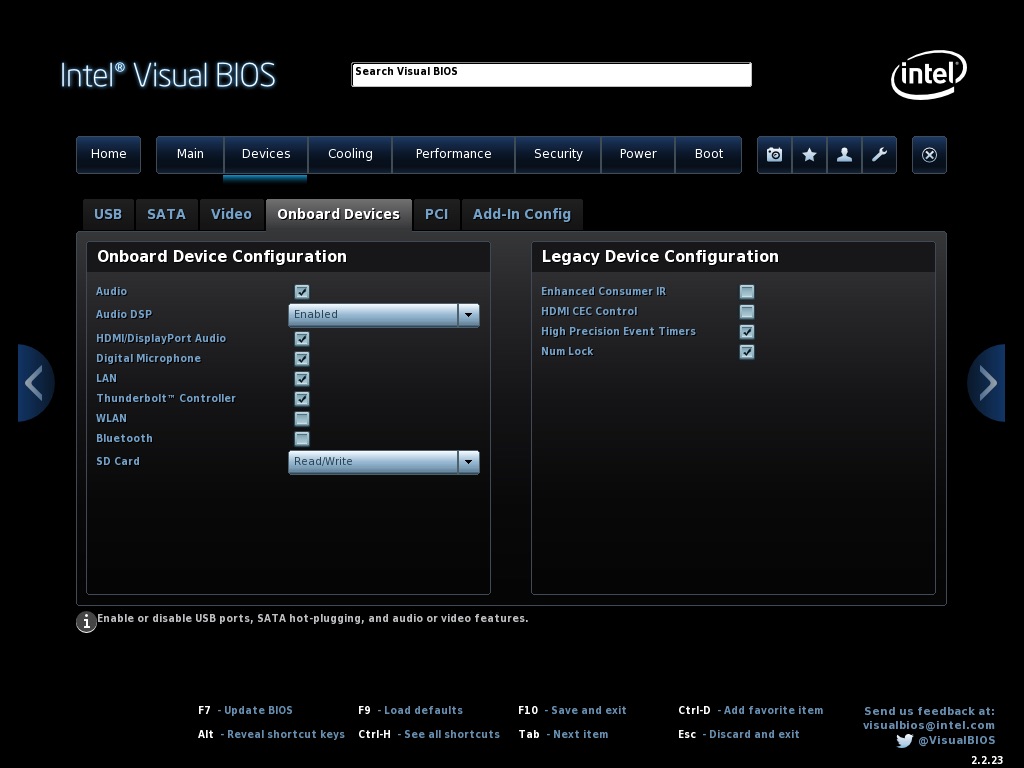Image resolution: width=1024 pixels, height=768 pixels.
Task: Click Next item link
Action: click(581, 735)
